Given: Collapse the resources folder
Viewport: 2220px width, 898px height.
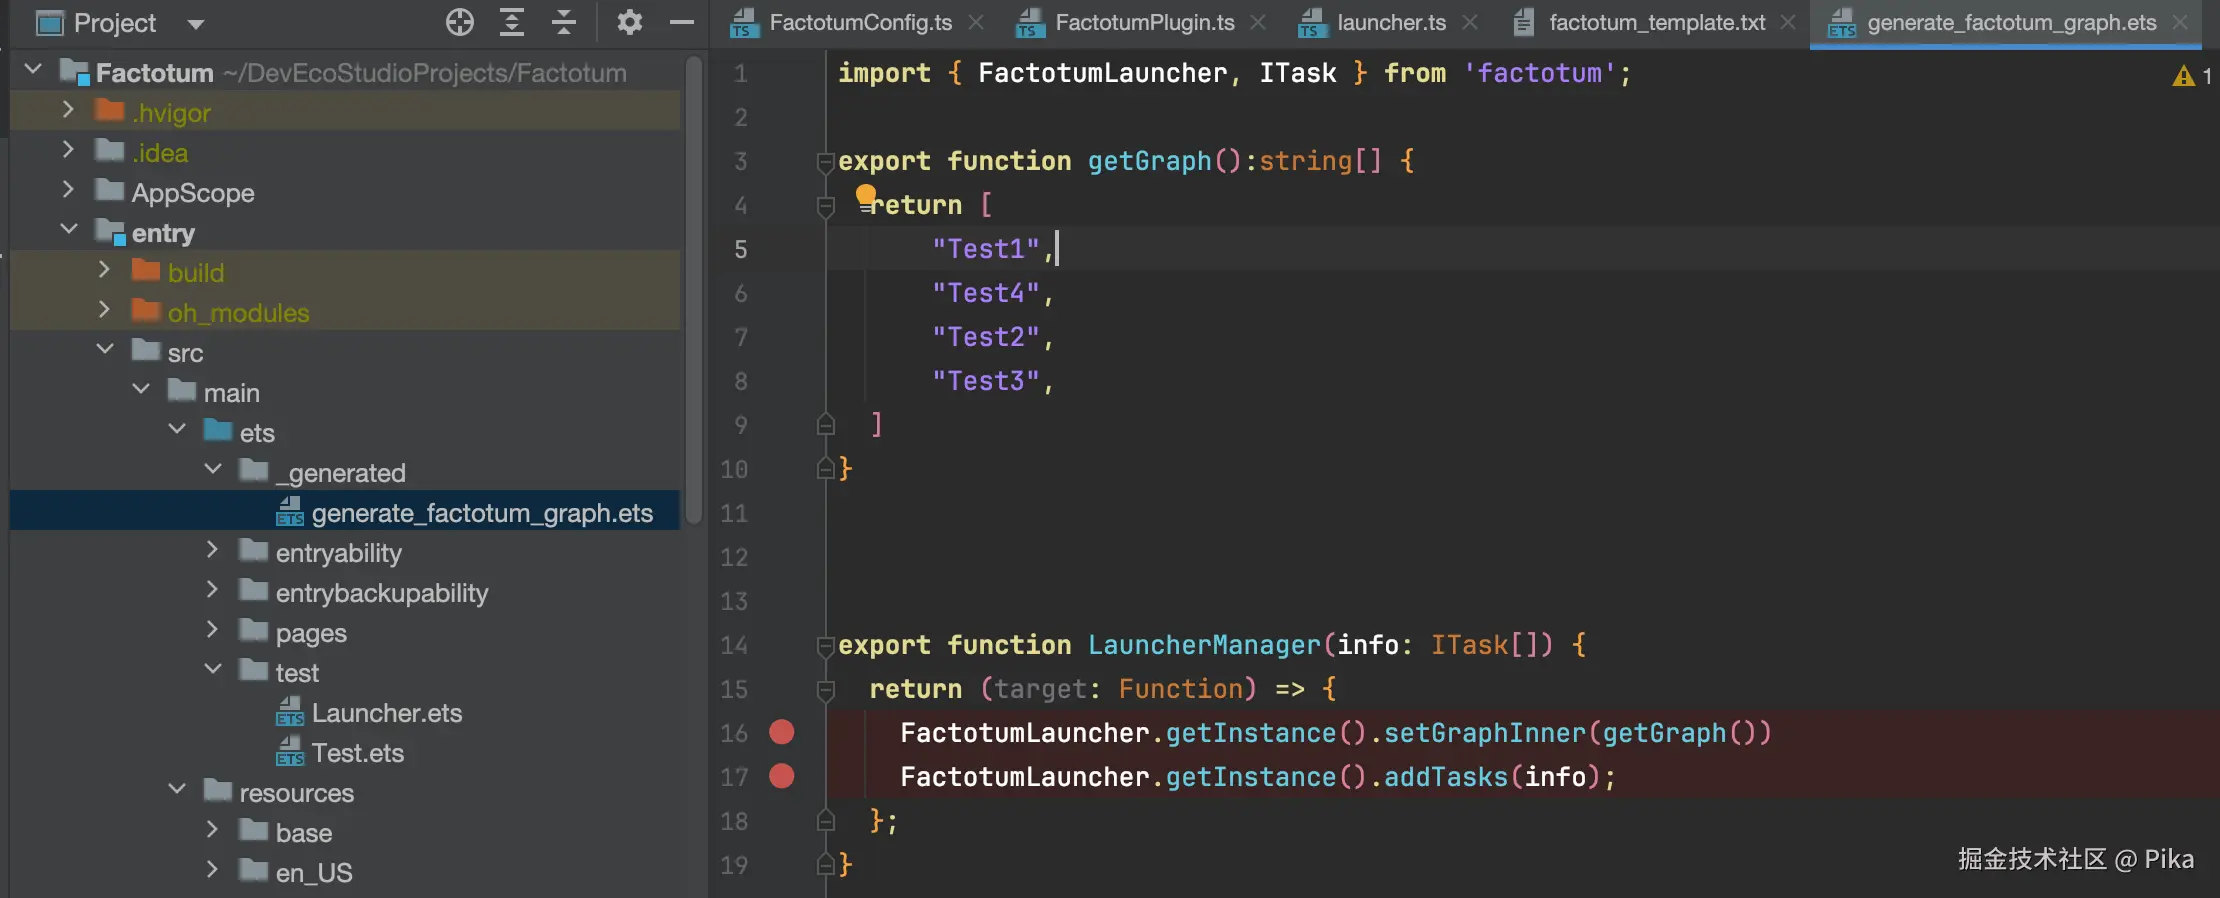Looking at the screenshot, I should (x=177, y=789).
